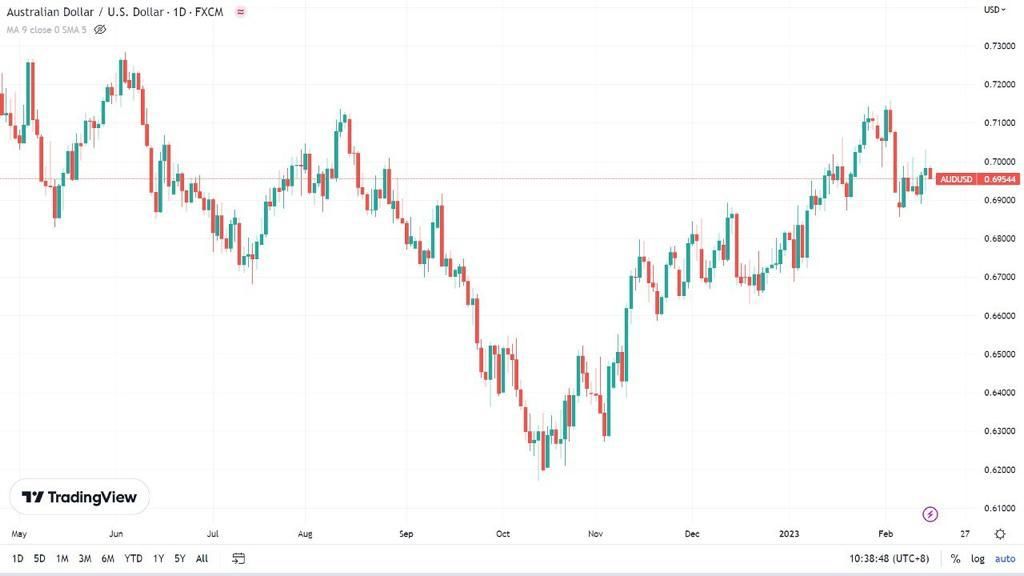The width and height of the screenshot is (1024, 576).
Task: Open timezone menu showing 10:38:48 (UTC+8)
Action: tap(889, 558)
